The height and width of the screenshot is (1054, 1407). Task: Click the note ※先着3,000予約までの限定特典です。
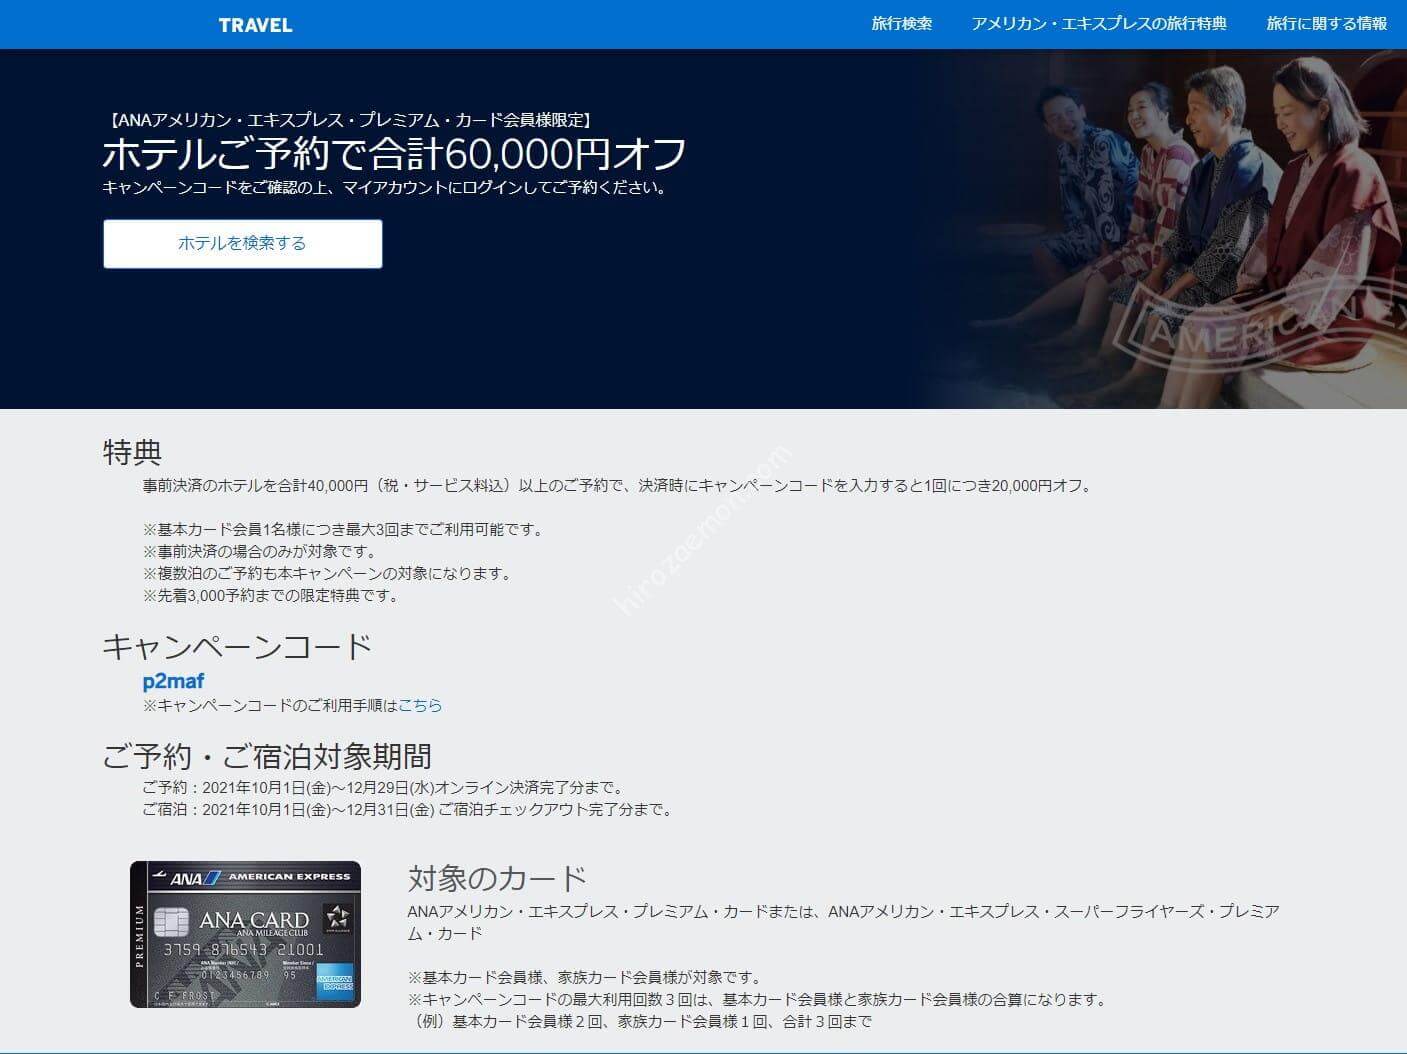point(272,596)
